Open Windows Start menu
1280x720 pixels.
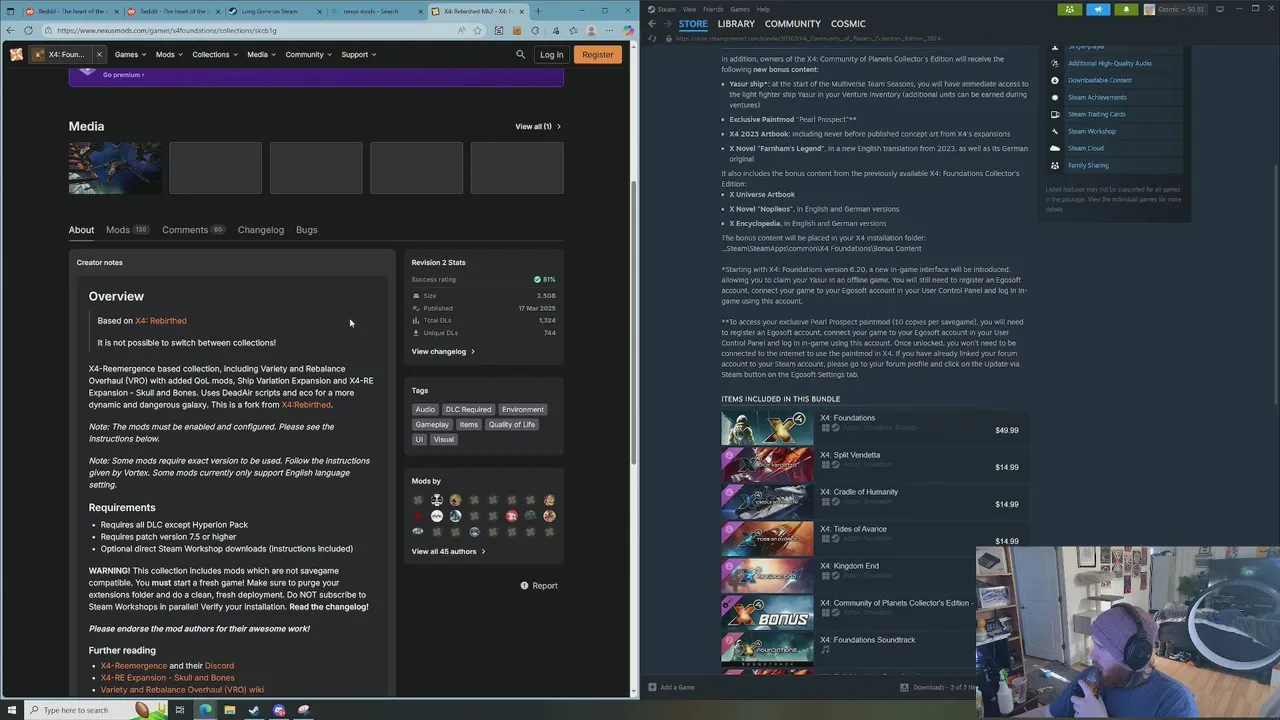(x=10, y=710)
